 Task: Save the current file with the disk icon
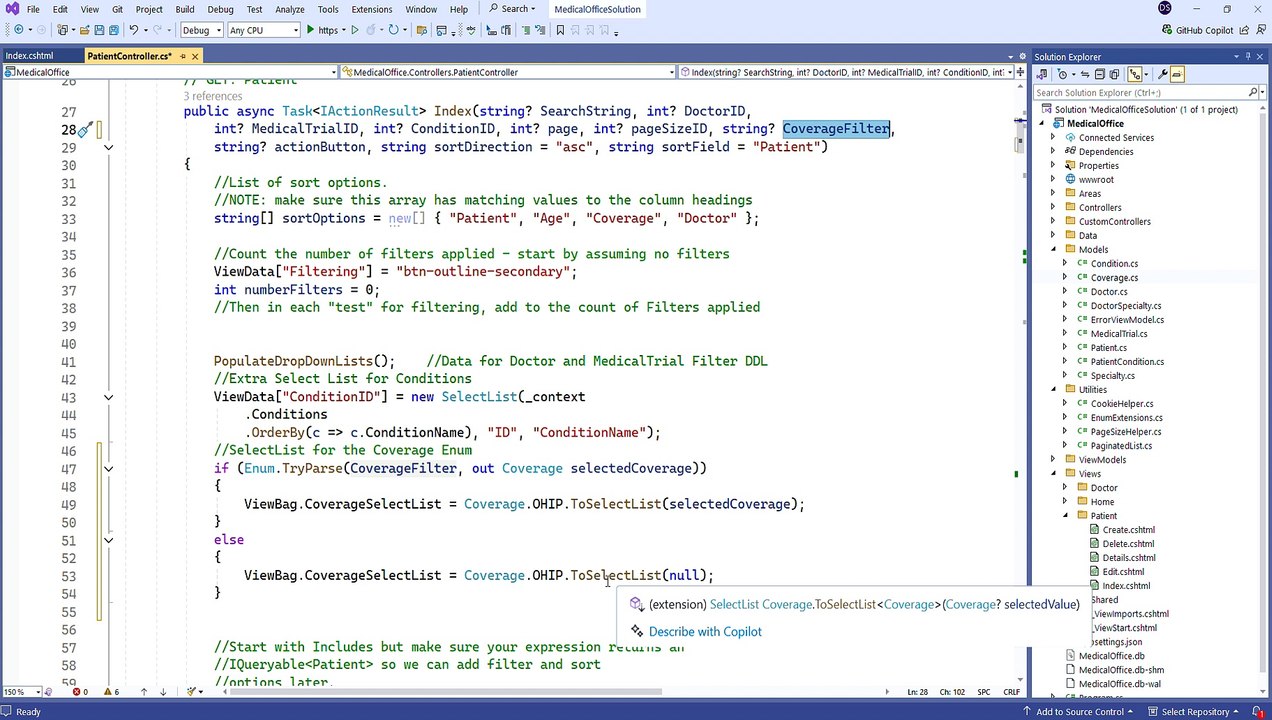(x=99, y=30)
